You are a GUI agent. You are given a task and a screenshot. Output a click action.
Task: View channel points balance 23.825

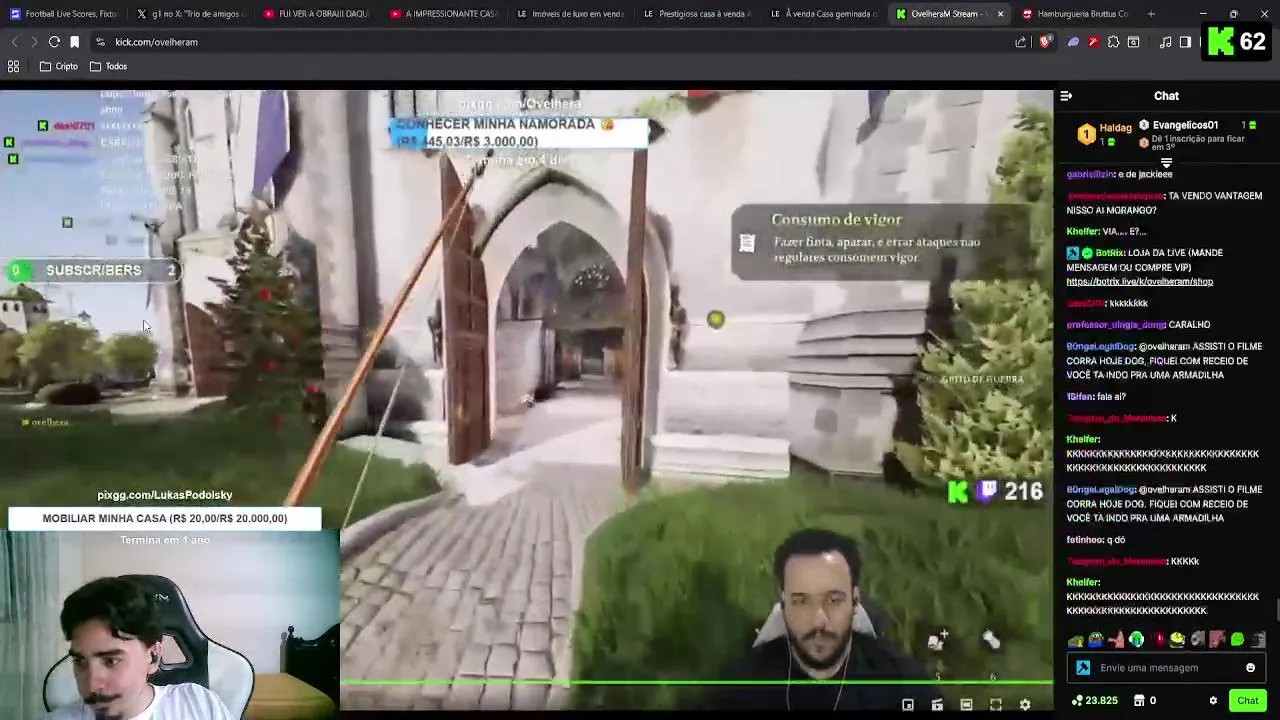[1094, 701]
